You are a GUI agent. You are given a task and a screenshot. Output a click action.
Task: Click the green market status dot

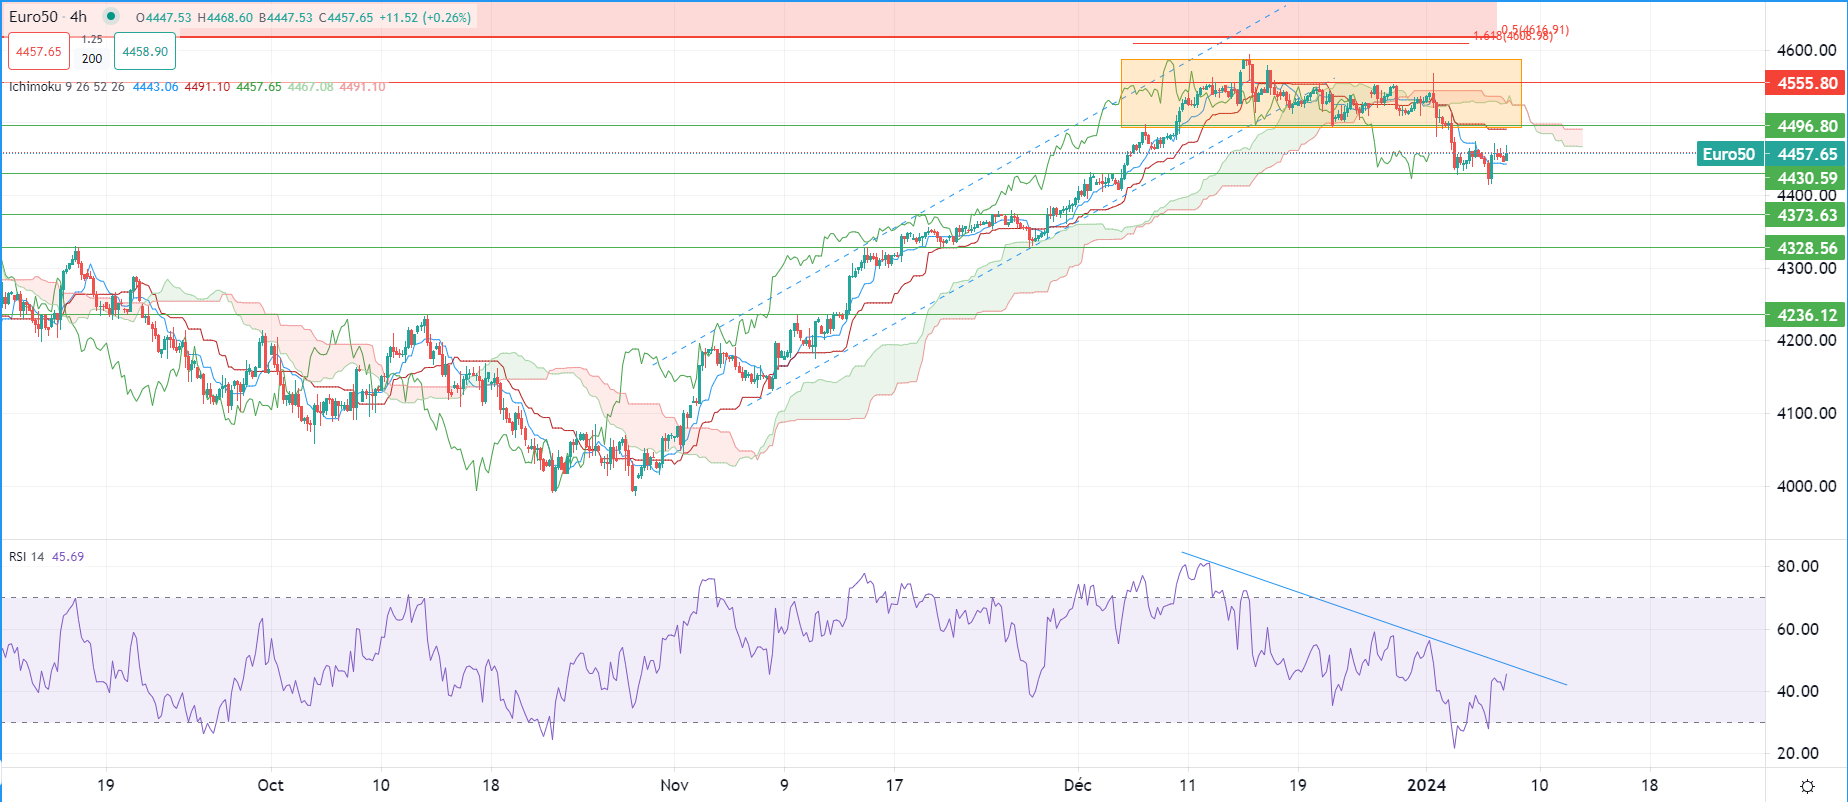point(111,17)
